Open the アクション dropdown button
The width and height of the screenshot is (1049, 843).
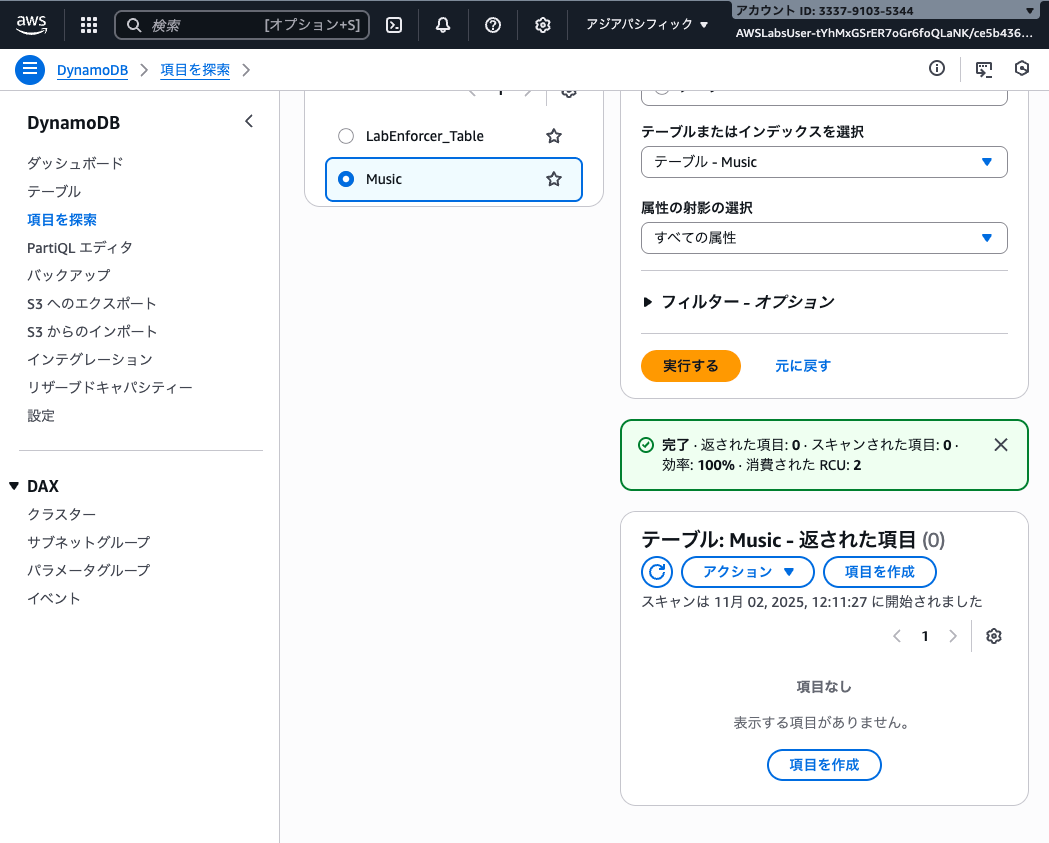pyautogui.click(x=748, y=571)
